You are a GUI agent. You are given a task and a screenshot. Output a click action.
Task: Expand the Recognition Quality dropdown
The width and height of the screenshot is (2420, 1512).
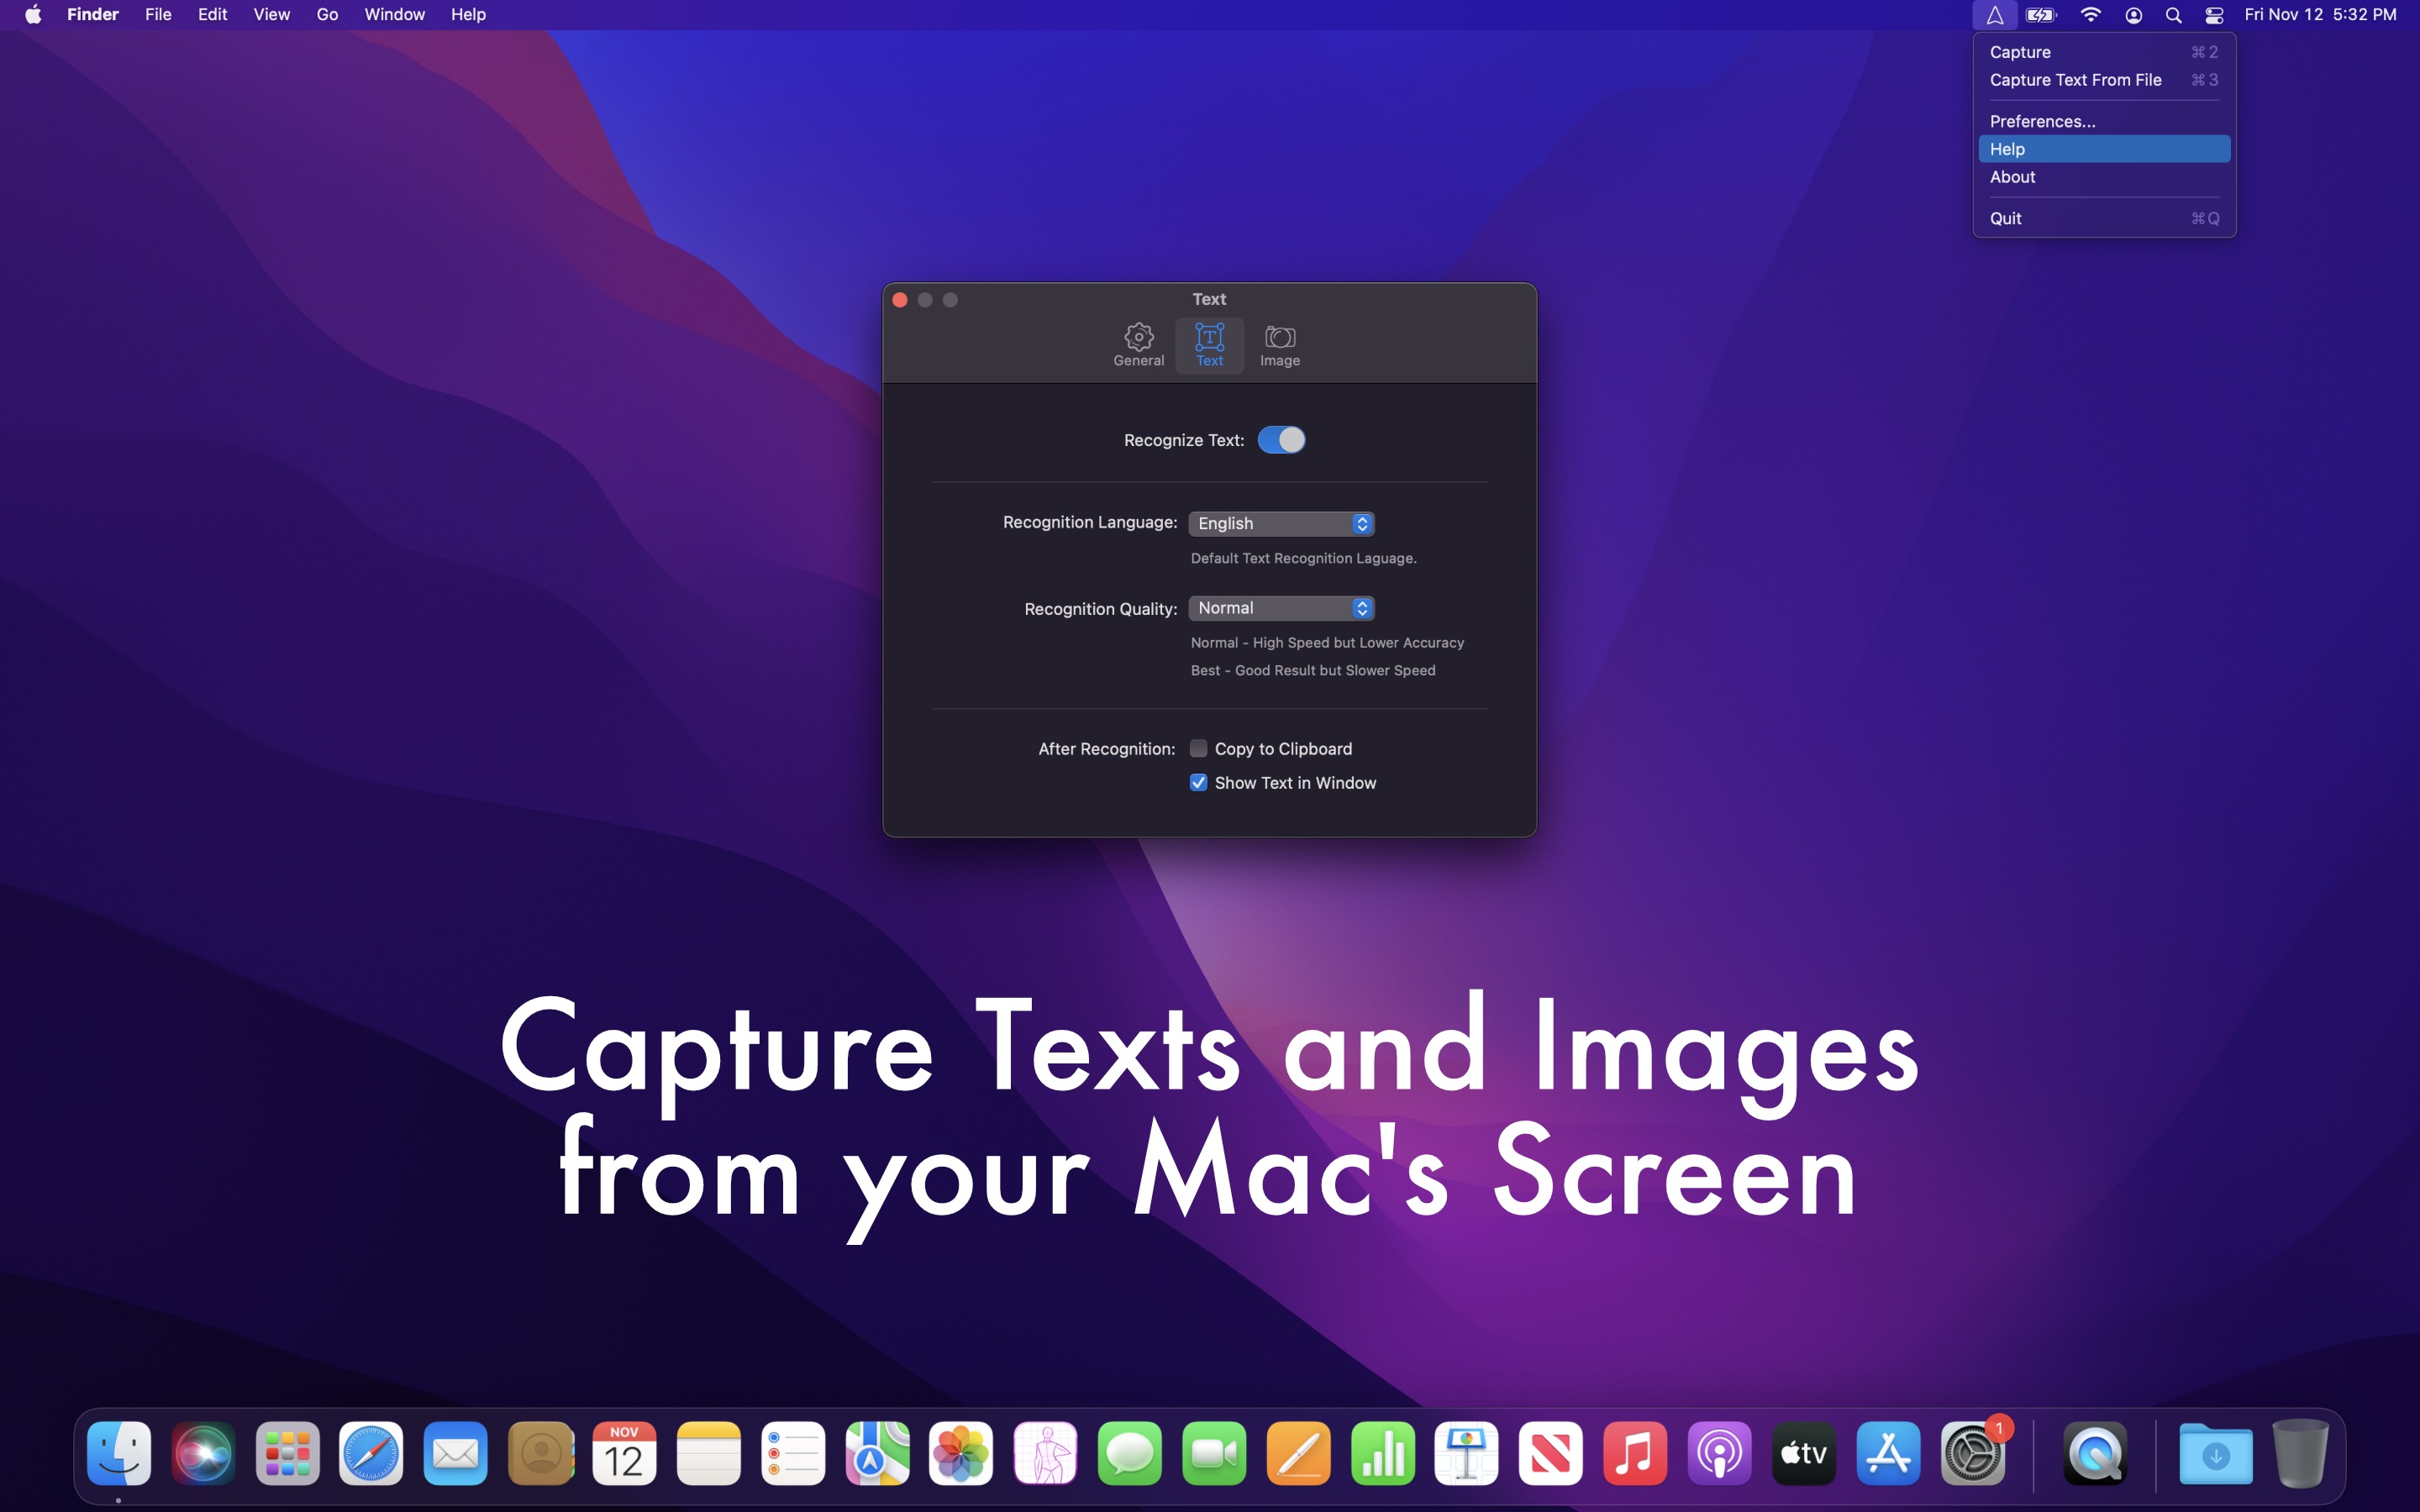[x=1281, y=608]
